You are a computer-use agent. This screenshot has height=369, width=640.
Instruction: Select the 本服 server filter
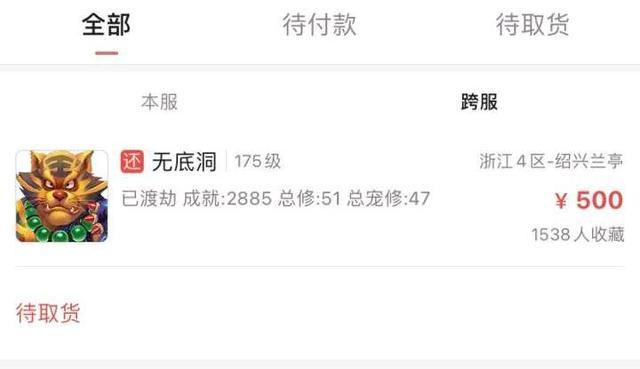[160, 102]
